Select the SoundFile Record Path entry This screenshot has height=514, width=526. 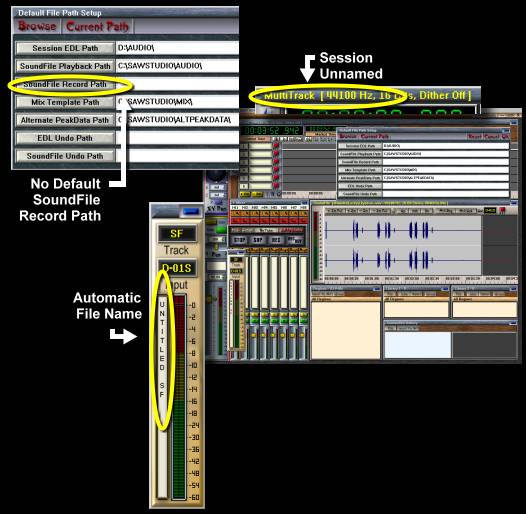click(x=65, y=84)
